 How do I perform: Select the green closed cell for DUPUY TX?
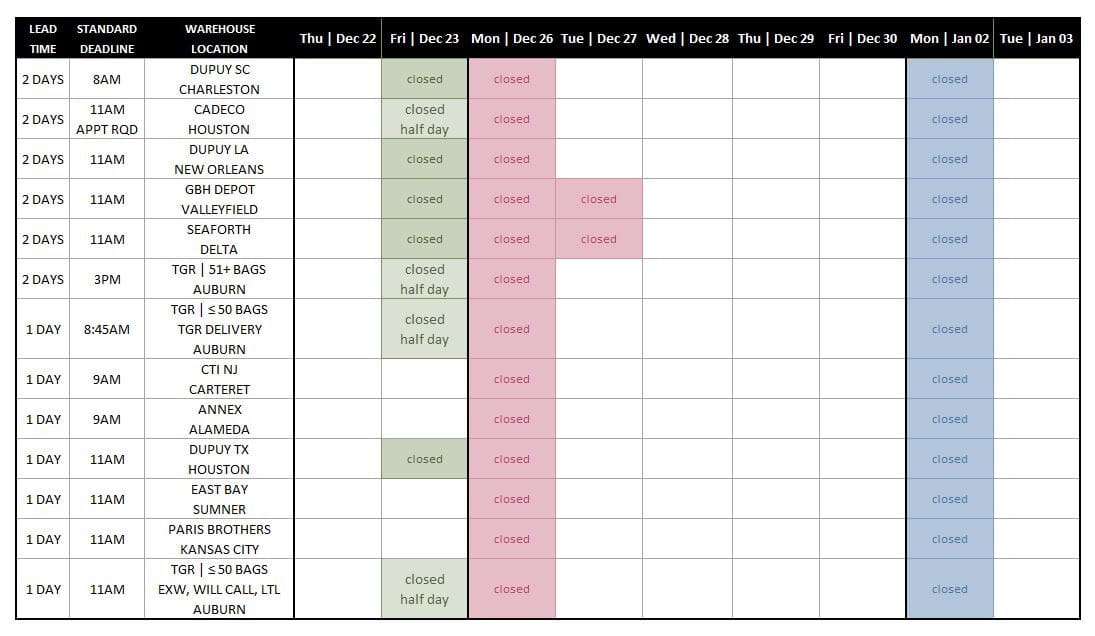(425, 459)
